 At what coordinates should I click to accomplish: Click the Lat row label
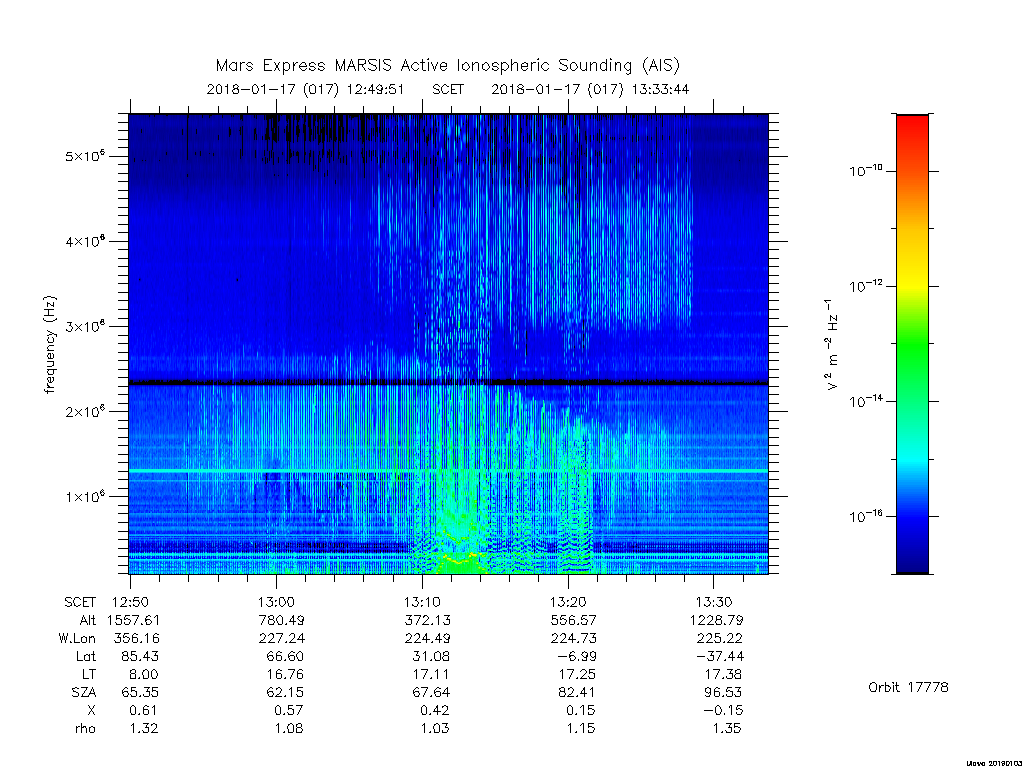pyautogui.click(x=86, y=656)
